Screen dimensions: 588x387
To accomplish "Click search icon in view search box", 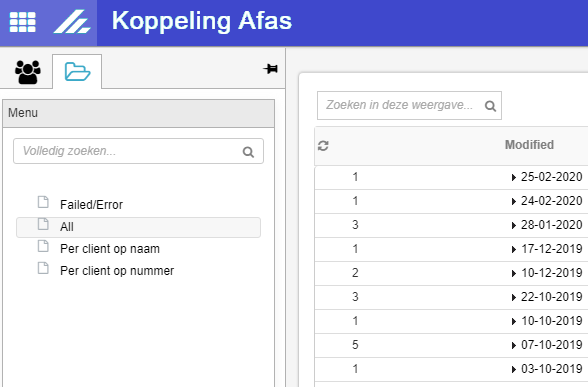I will pyautogui.click(x=490, y=106).
